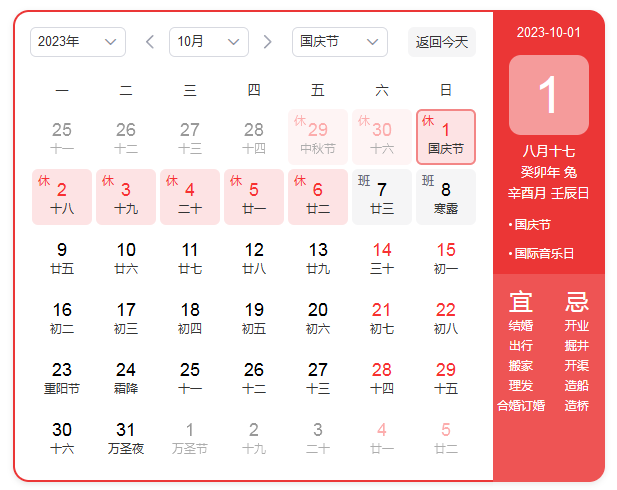
Task: Go to previous month with left arrow
Action: click(x=150, y=42)
